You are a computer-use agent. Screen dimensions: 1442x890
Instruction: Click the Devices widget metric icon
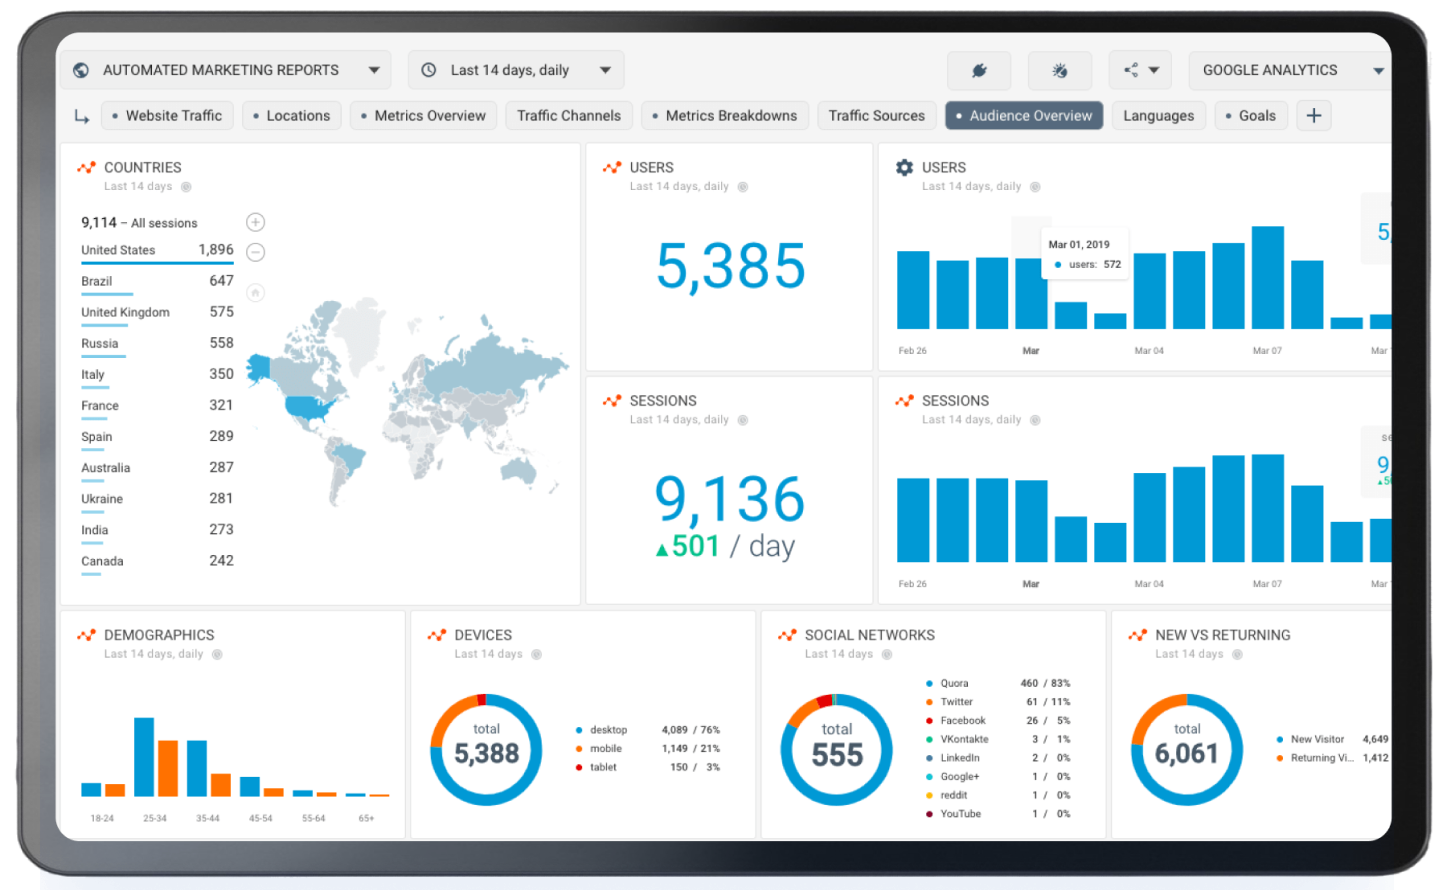tap(437, 635)
